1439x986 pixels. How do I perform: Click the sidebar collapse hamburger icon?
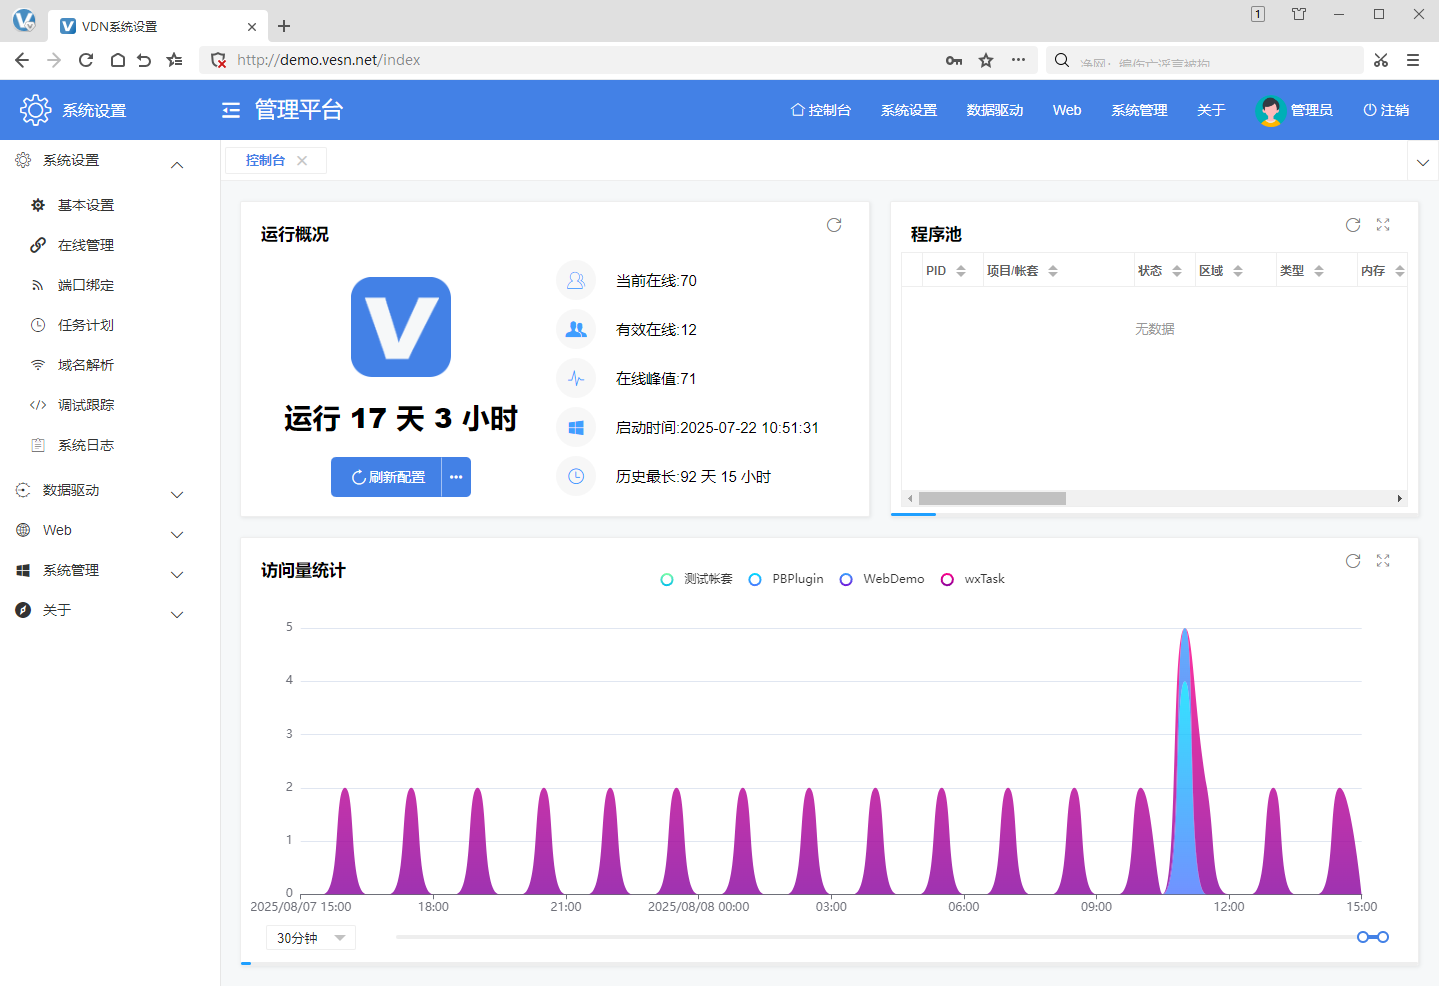(x=231, y=110)
